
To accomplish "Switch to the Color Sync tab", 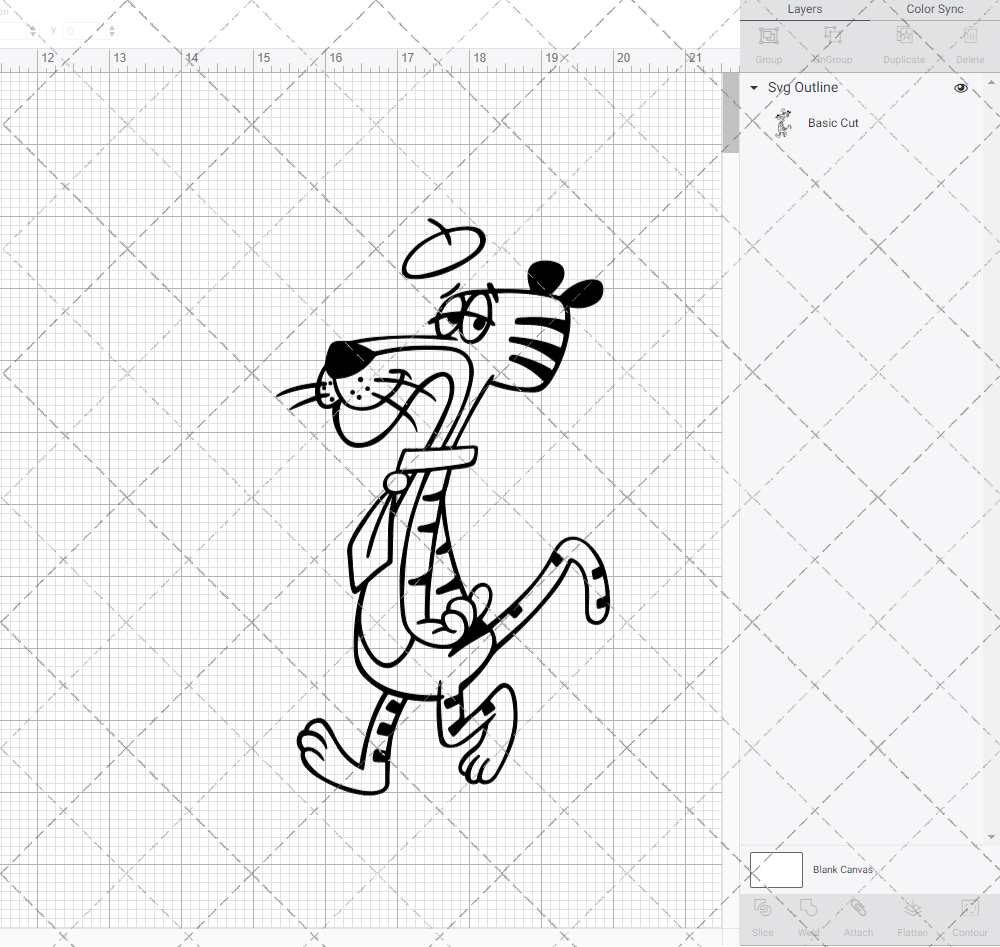I will (x=934, y=9).
